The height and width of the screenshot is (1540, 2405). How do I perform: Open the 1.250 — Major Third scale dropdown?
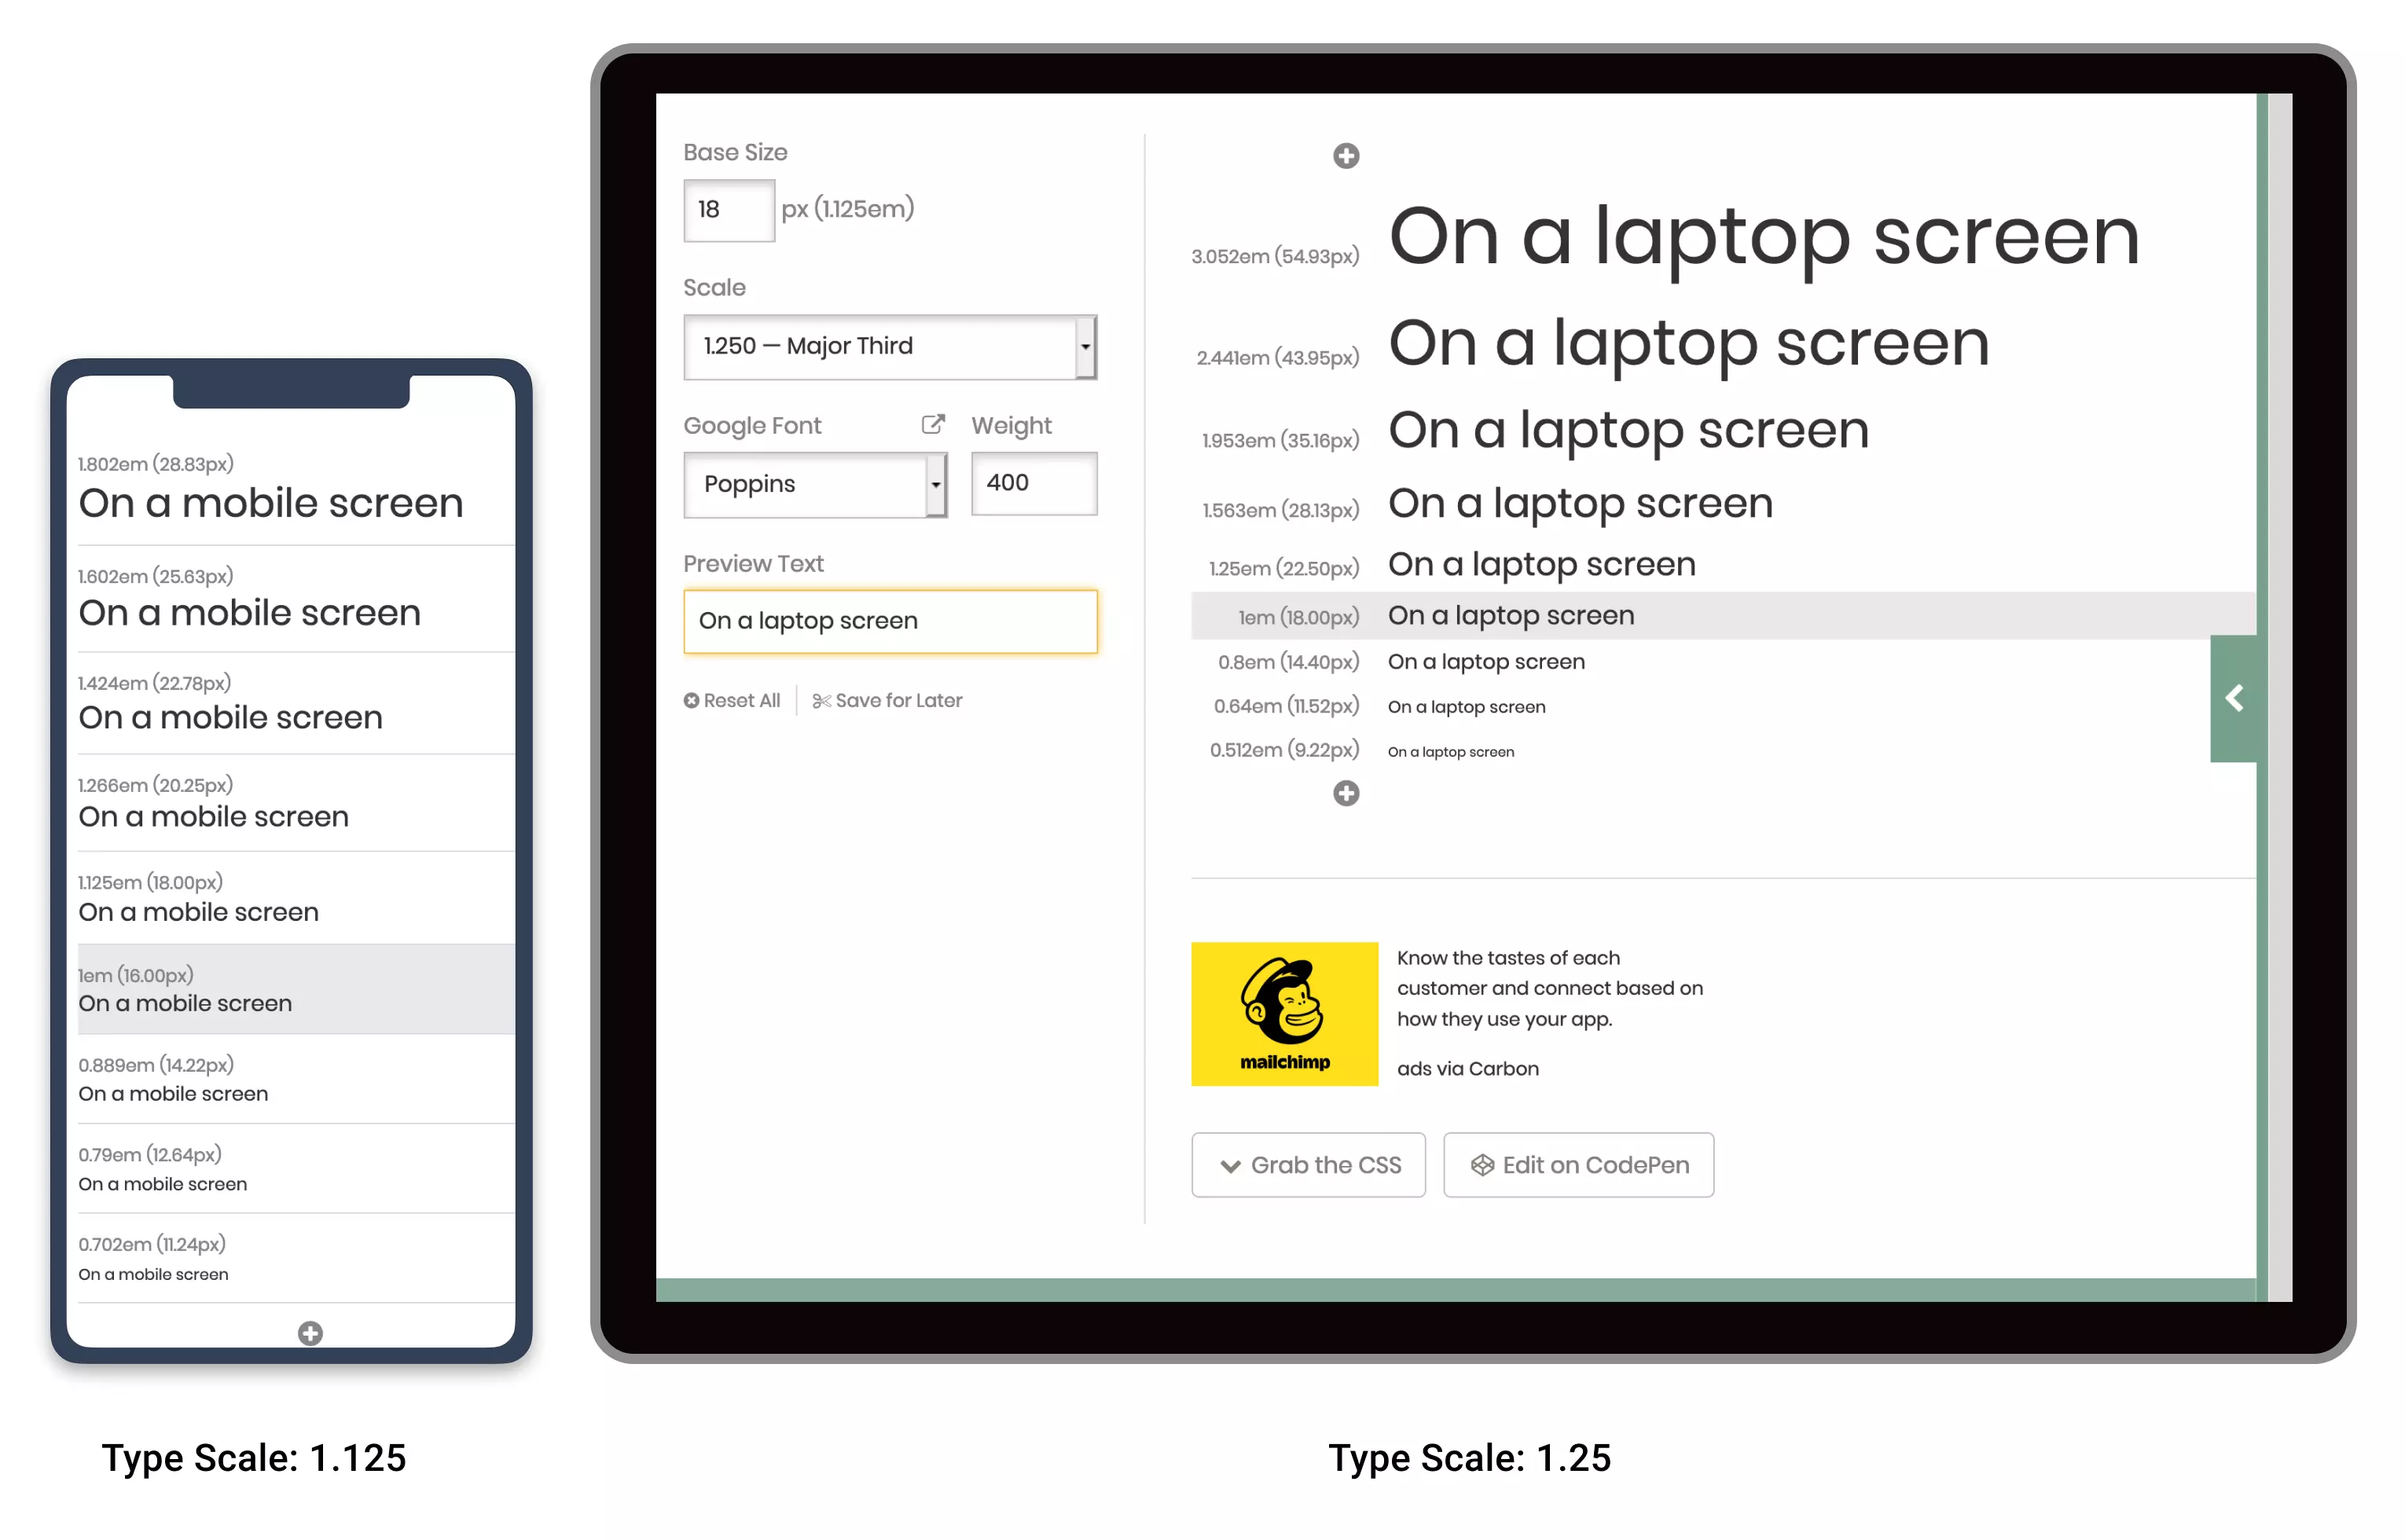(889, 346)
